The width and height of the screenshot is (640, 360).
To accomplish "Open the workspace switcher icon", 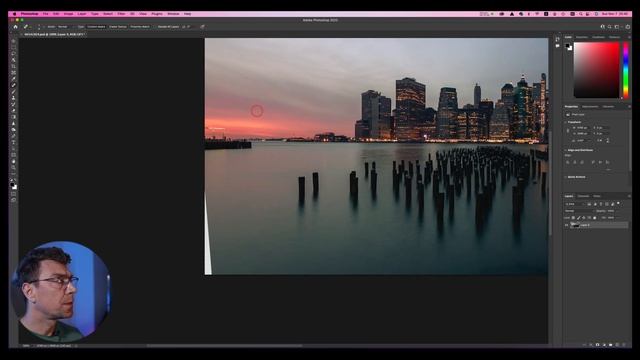I will click(x=617, y=27).
